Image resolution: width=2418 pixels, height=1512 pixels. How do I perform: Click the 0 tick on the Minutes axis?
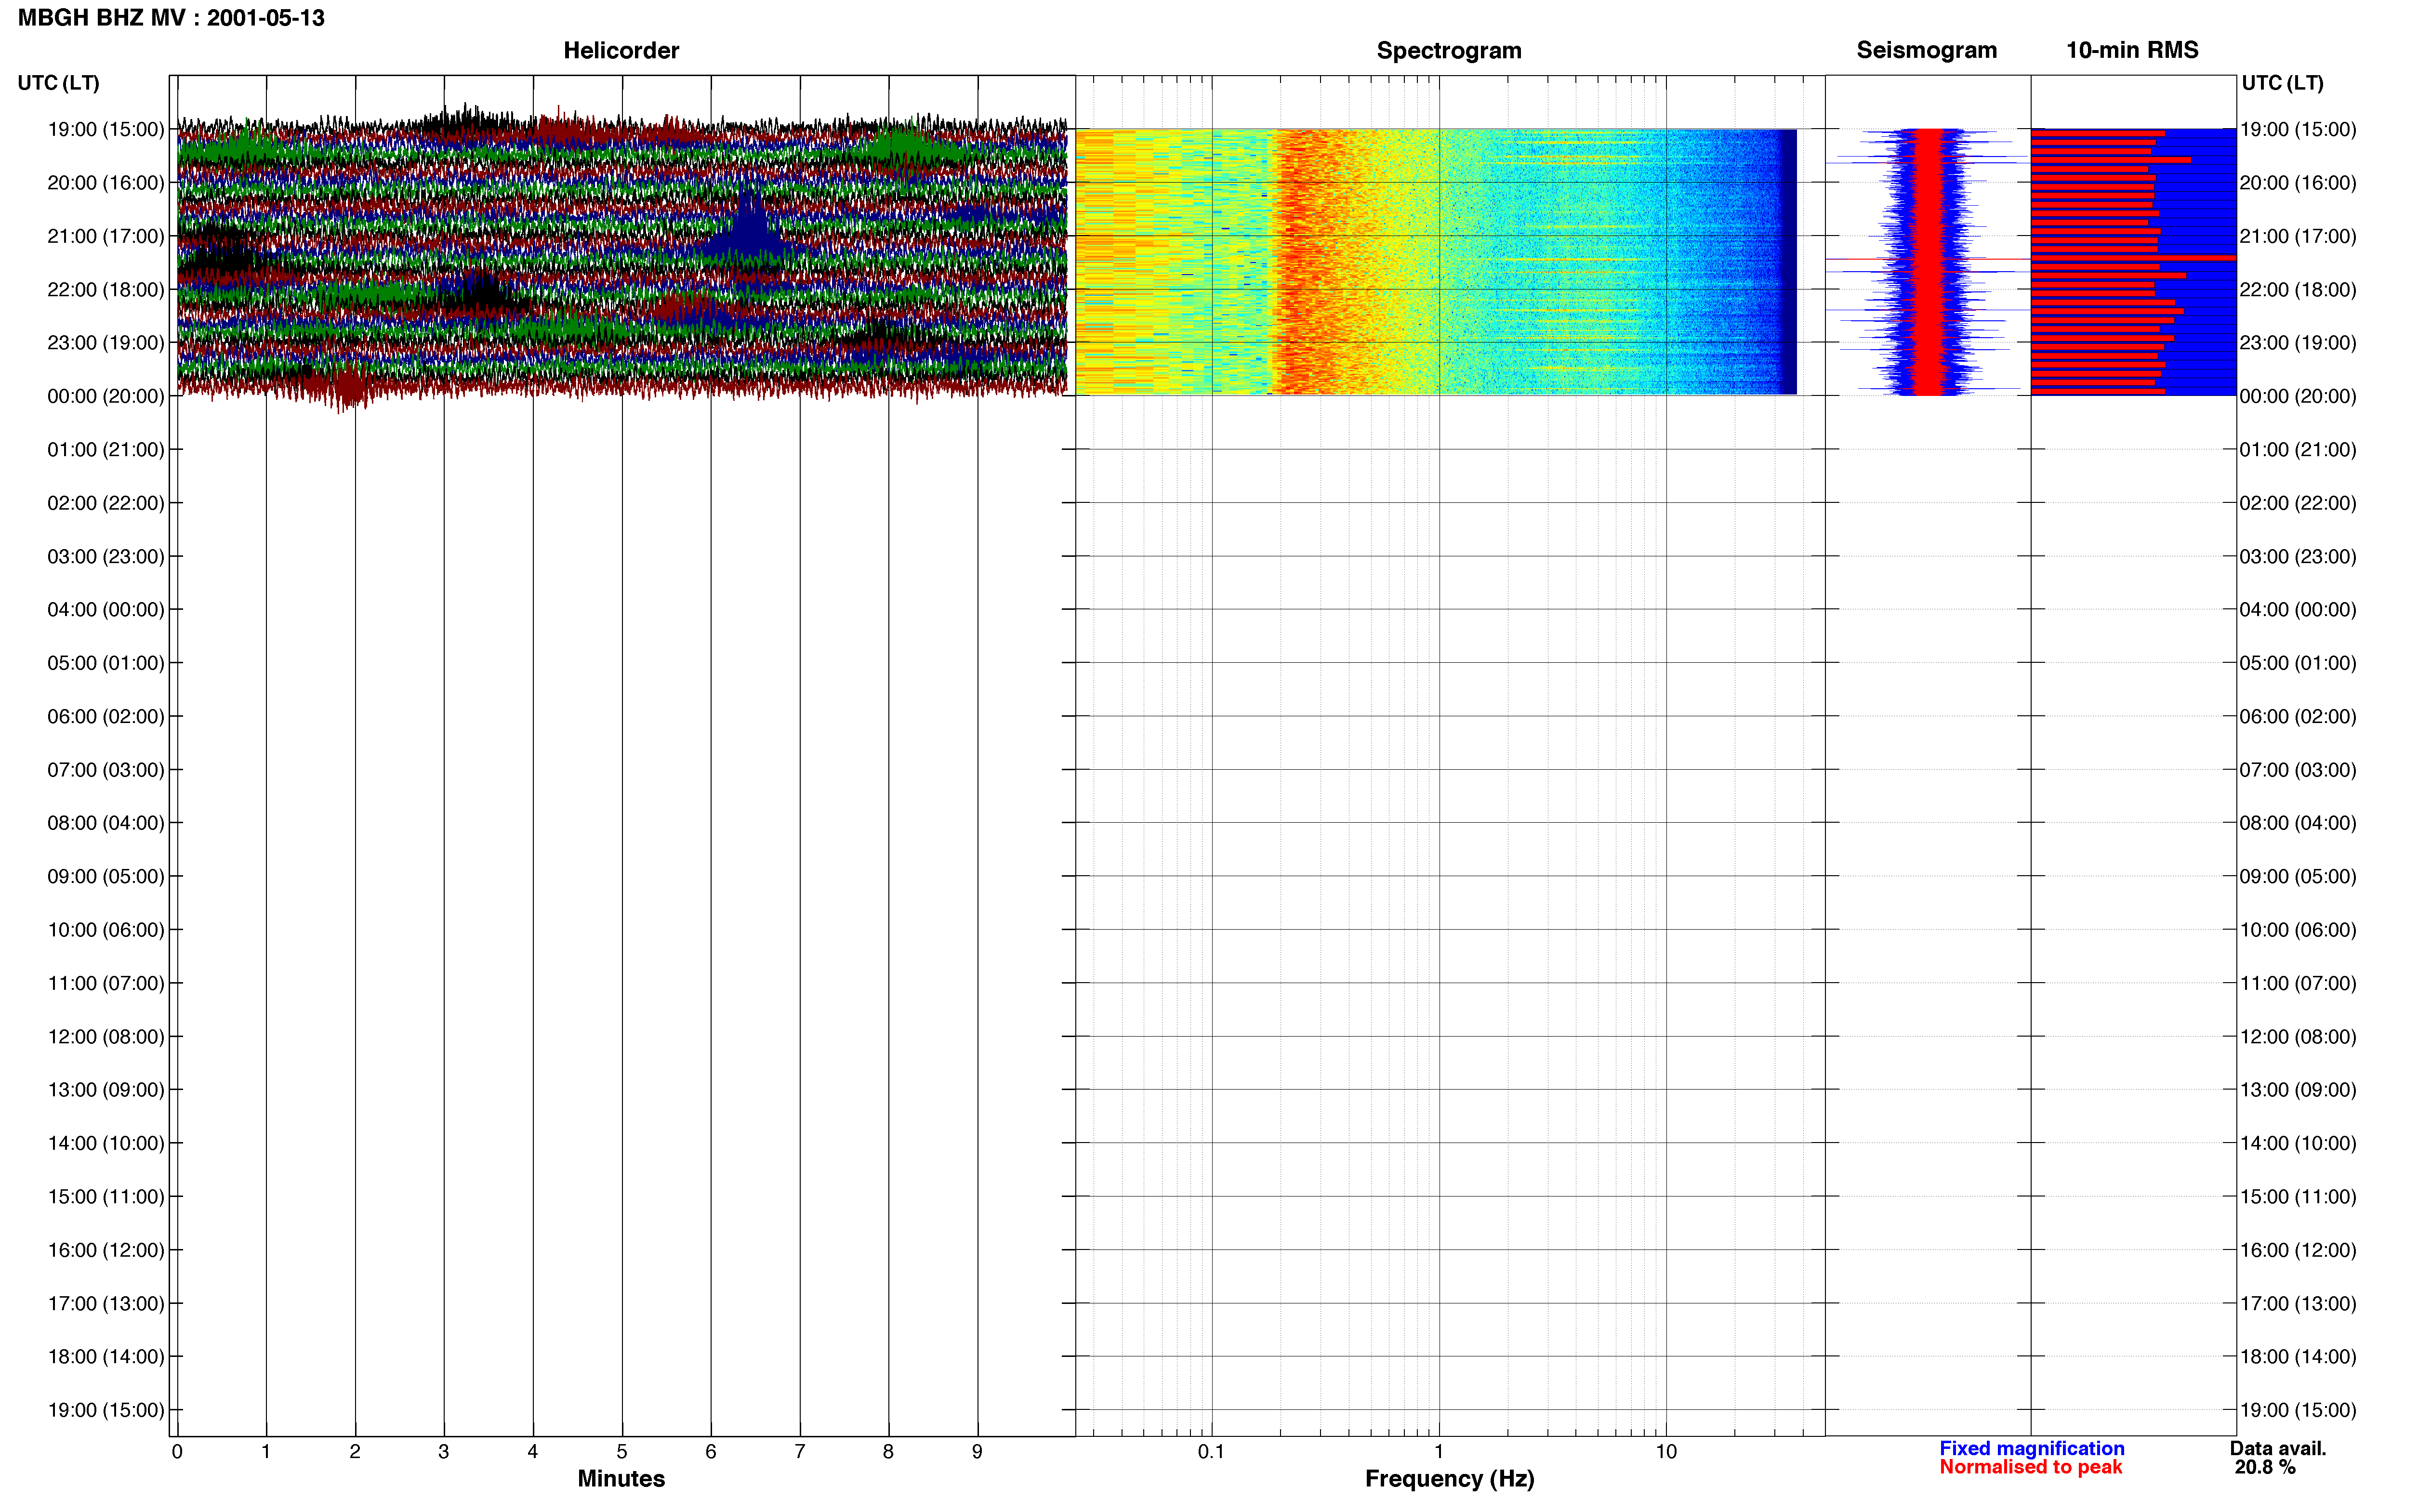click(x=177, y=1451)
